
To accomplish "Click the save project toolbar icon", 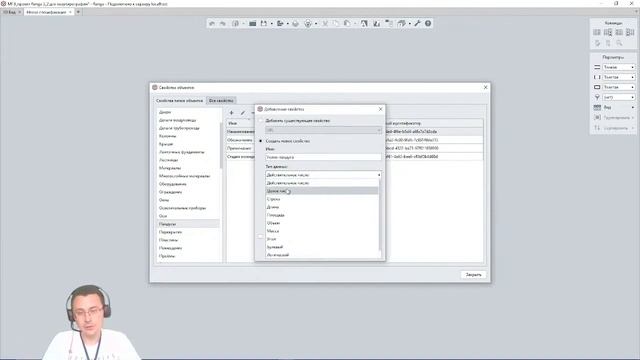I will (x=264, y=24).
